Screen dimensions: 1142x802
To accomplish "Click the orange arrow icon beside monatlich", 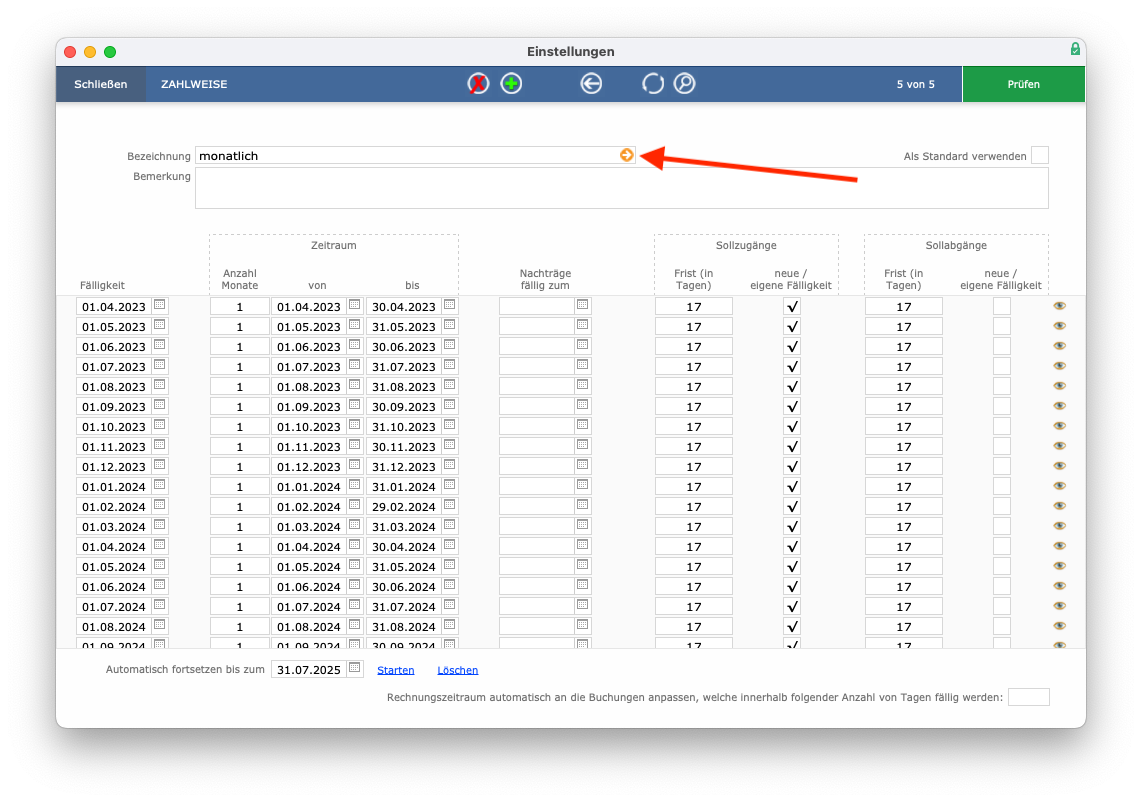I will pyautogui.click(x=626, y=155).
